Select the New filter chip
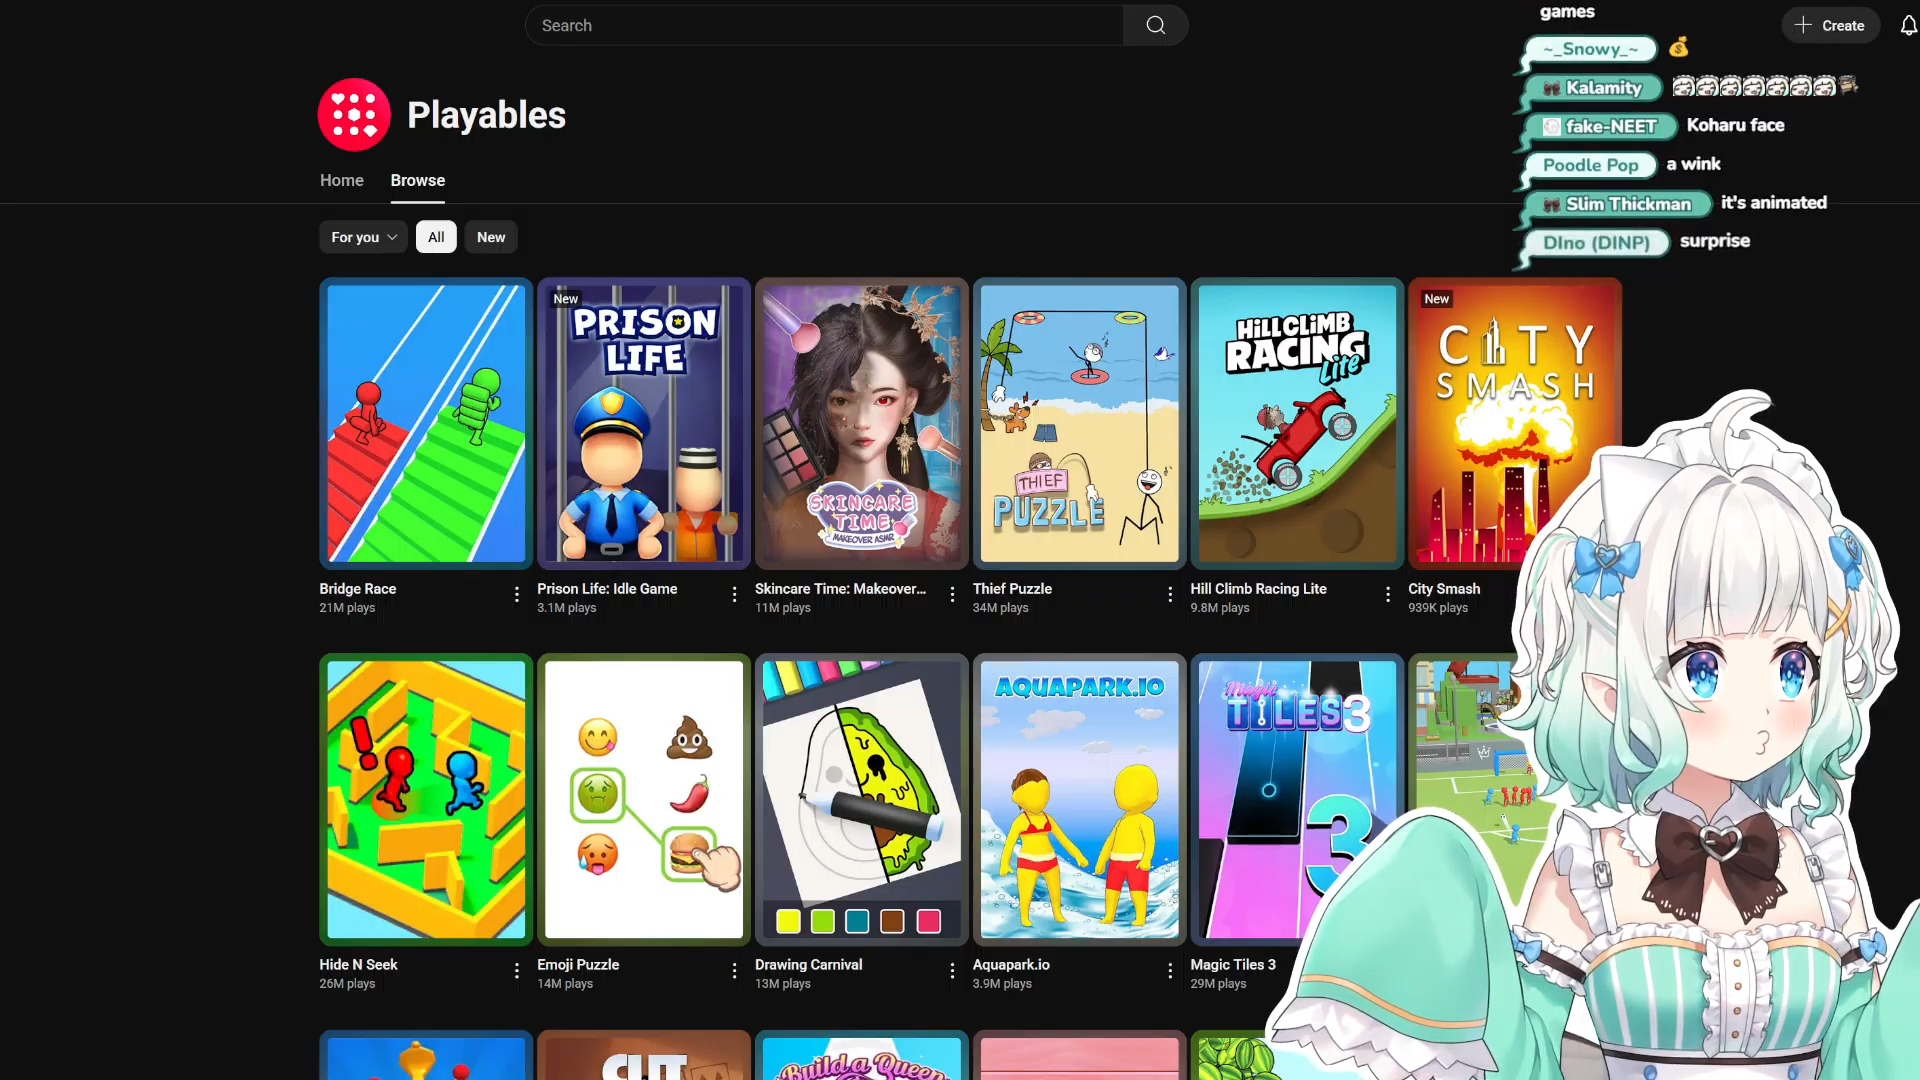The height and width of the screenshot is (1080, 1920). (491, 237)
